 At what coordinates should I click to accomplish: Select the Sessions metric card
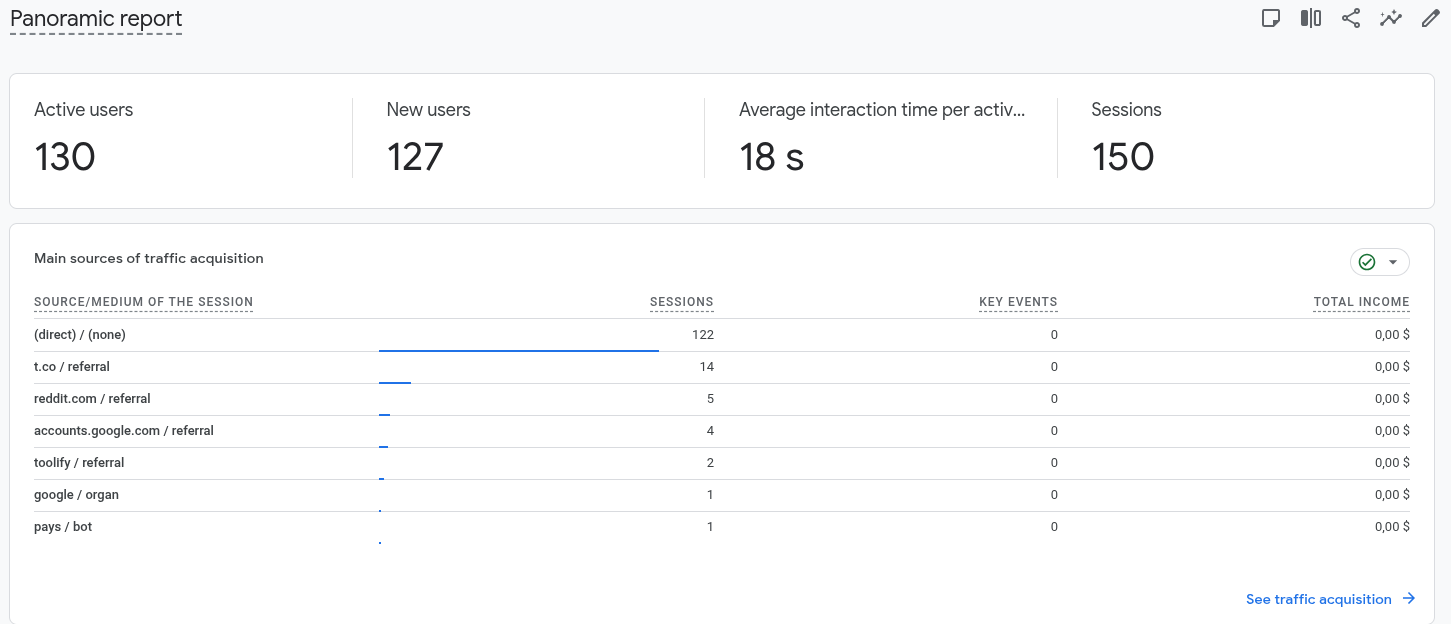click(1126, 110)
